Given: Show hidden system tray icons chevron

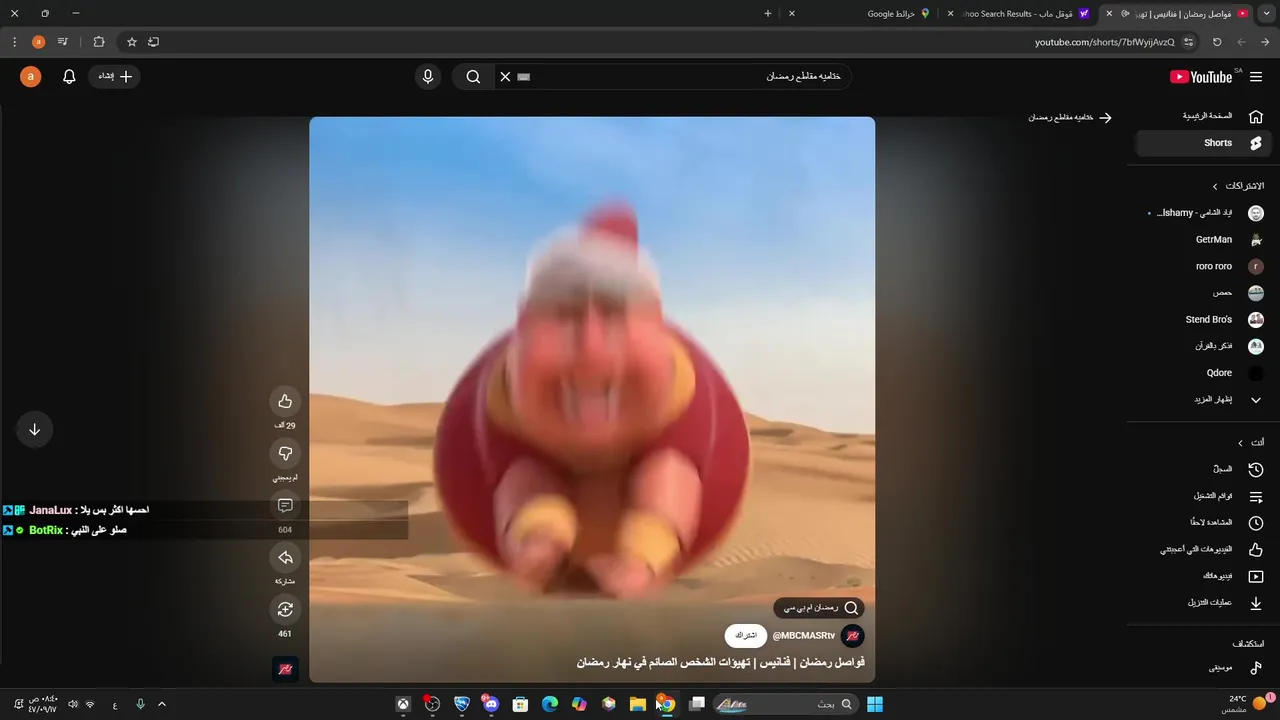Looking at the screenshot, I should coord(162,704).
